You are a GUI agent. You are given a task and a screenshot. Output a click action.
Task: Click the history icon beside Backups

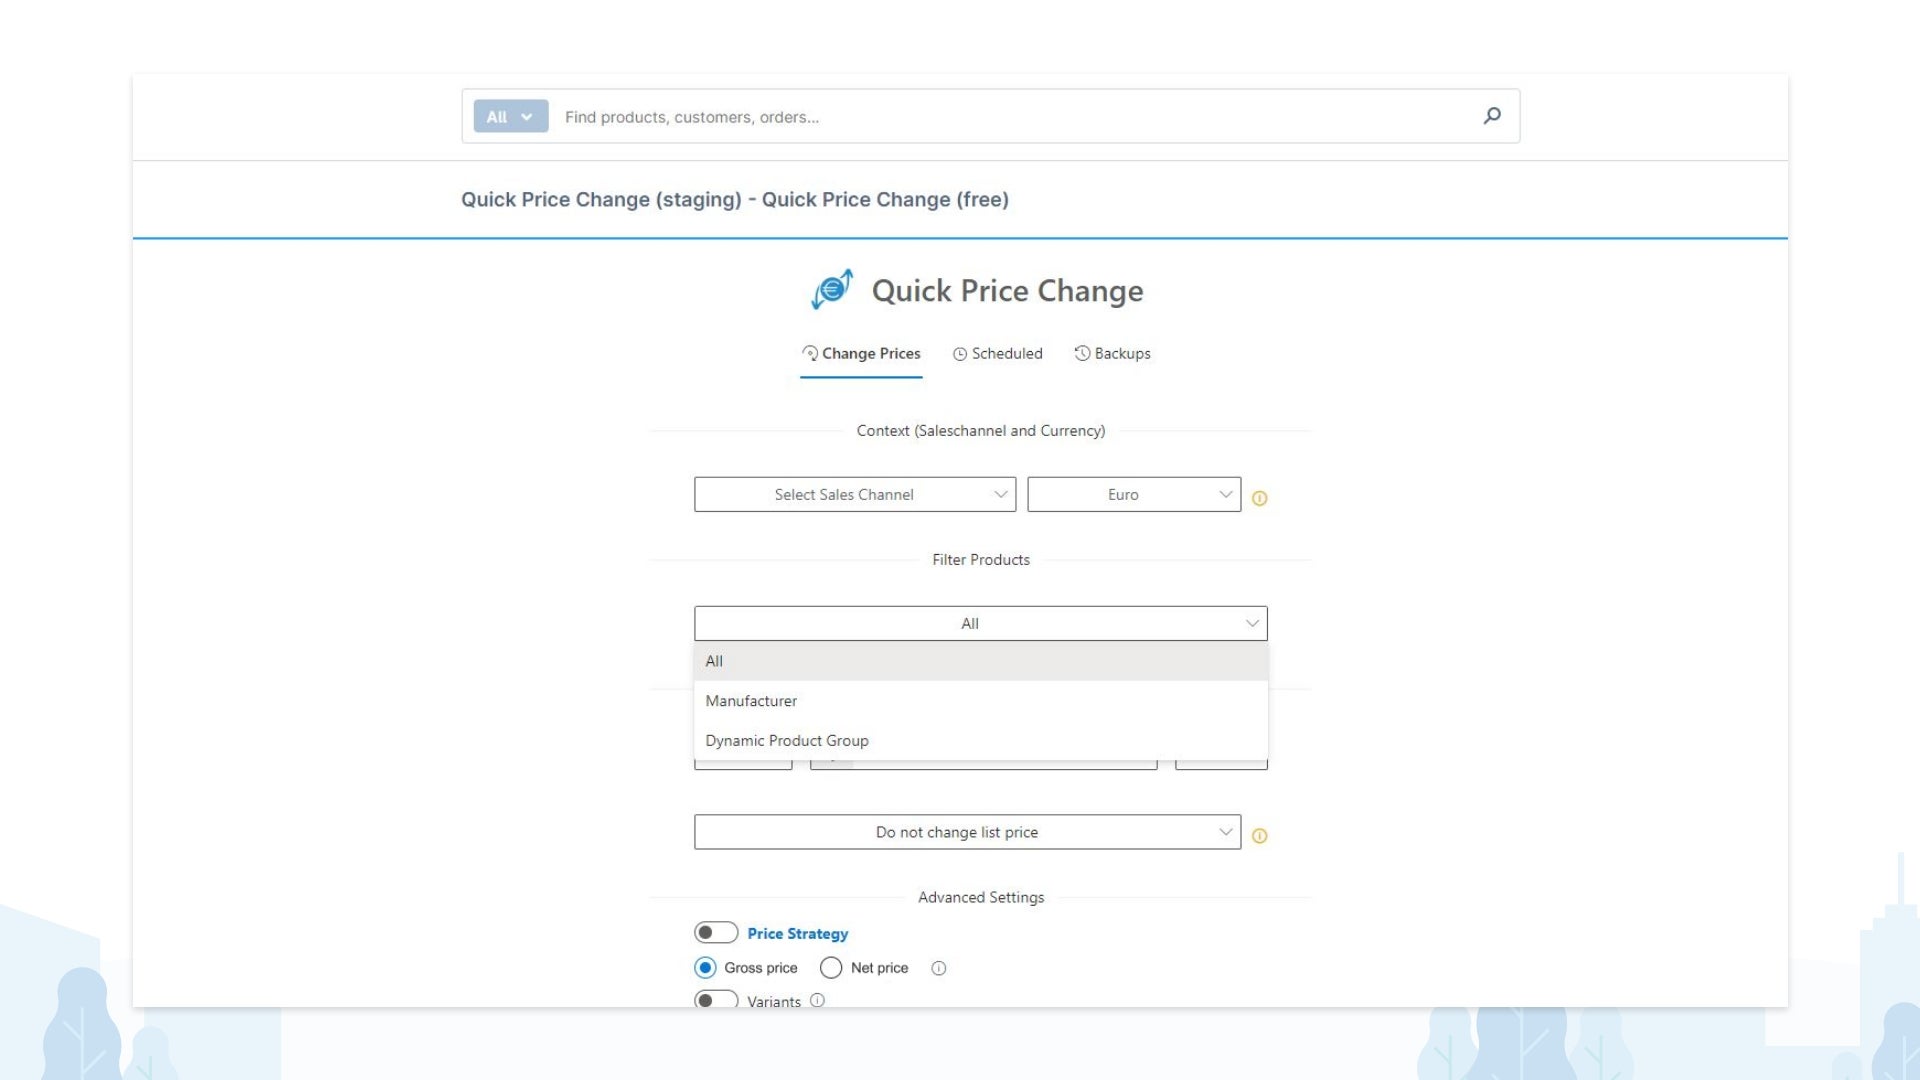point(1082,353)
